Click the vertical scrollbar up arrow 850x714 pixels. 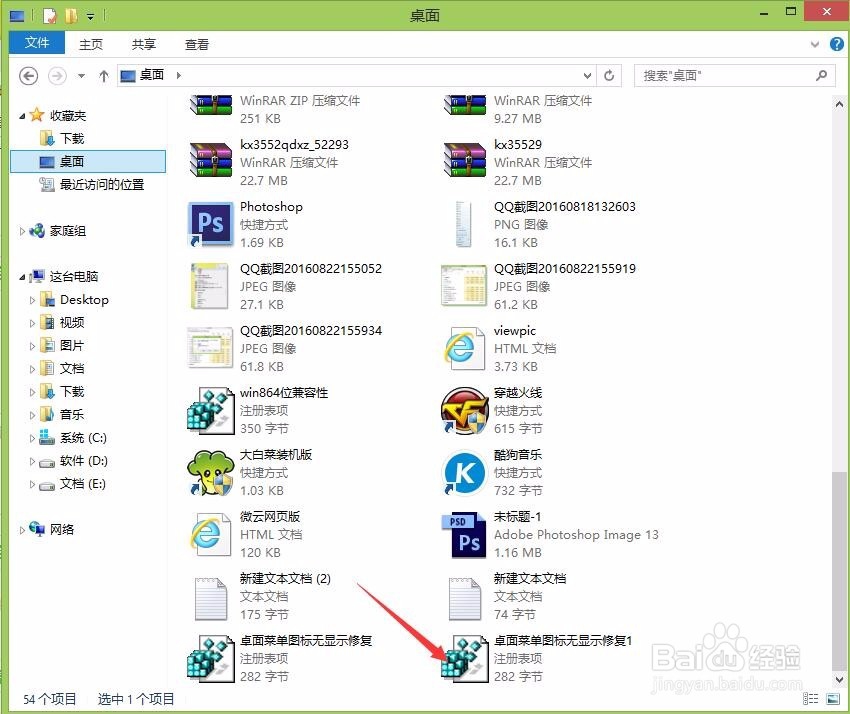click(x=839, y=104)
